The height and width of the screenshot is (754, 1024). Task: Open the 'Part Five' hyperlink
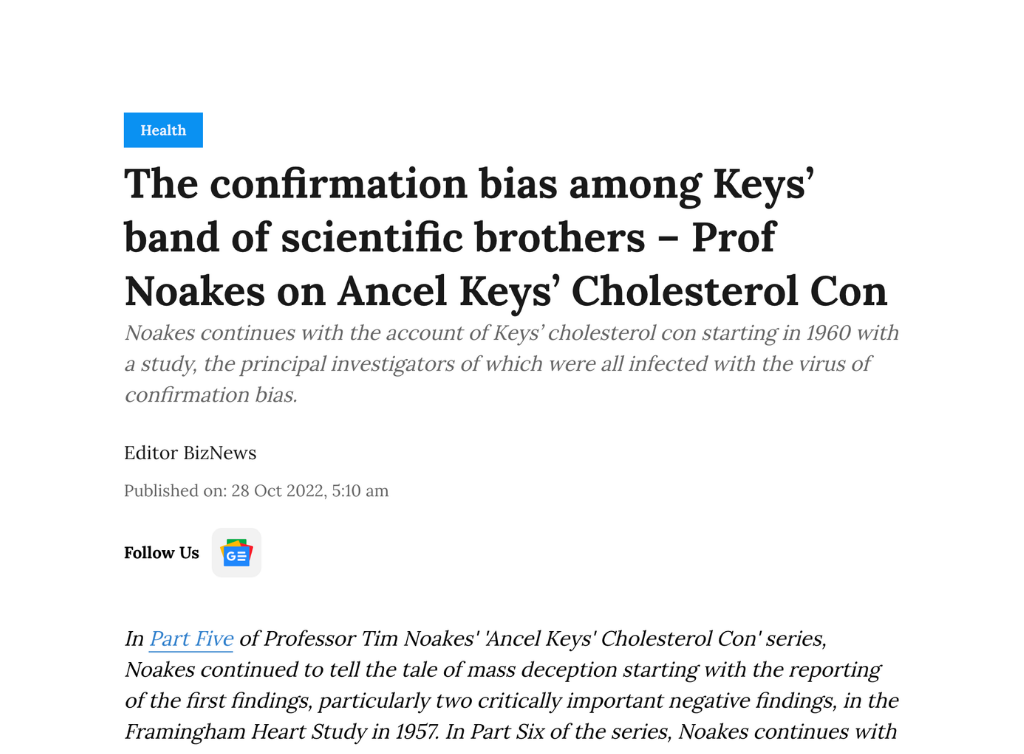[191, 638]
